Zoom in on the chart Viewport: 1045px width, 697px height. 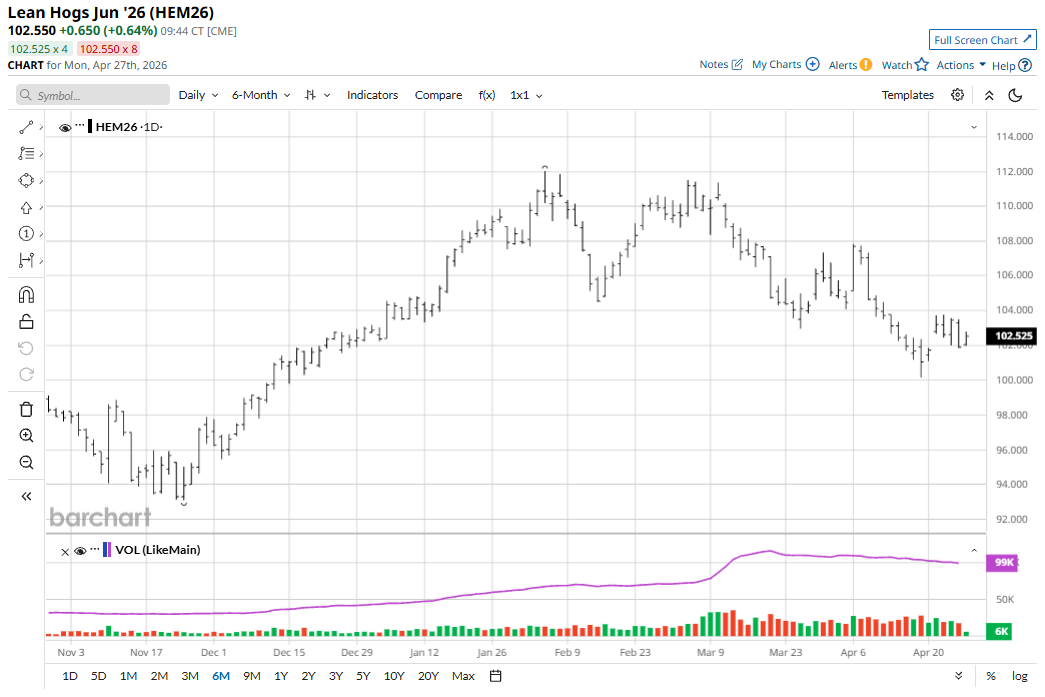(x=26, y=436)
